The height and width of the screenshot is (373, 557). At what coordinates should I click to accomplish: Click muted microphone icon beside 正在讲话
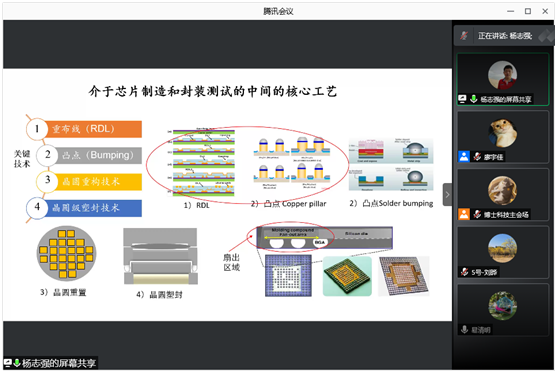[x=464, y=36]
